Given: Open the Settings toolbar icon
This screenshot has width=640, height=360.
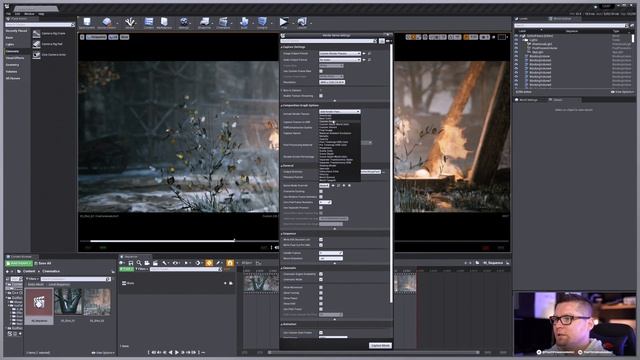Looking at the screenshot, I should coord(184,22).
